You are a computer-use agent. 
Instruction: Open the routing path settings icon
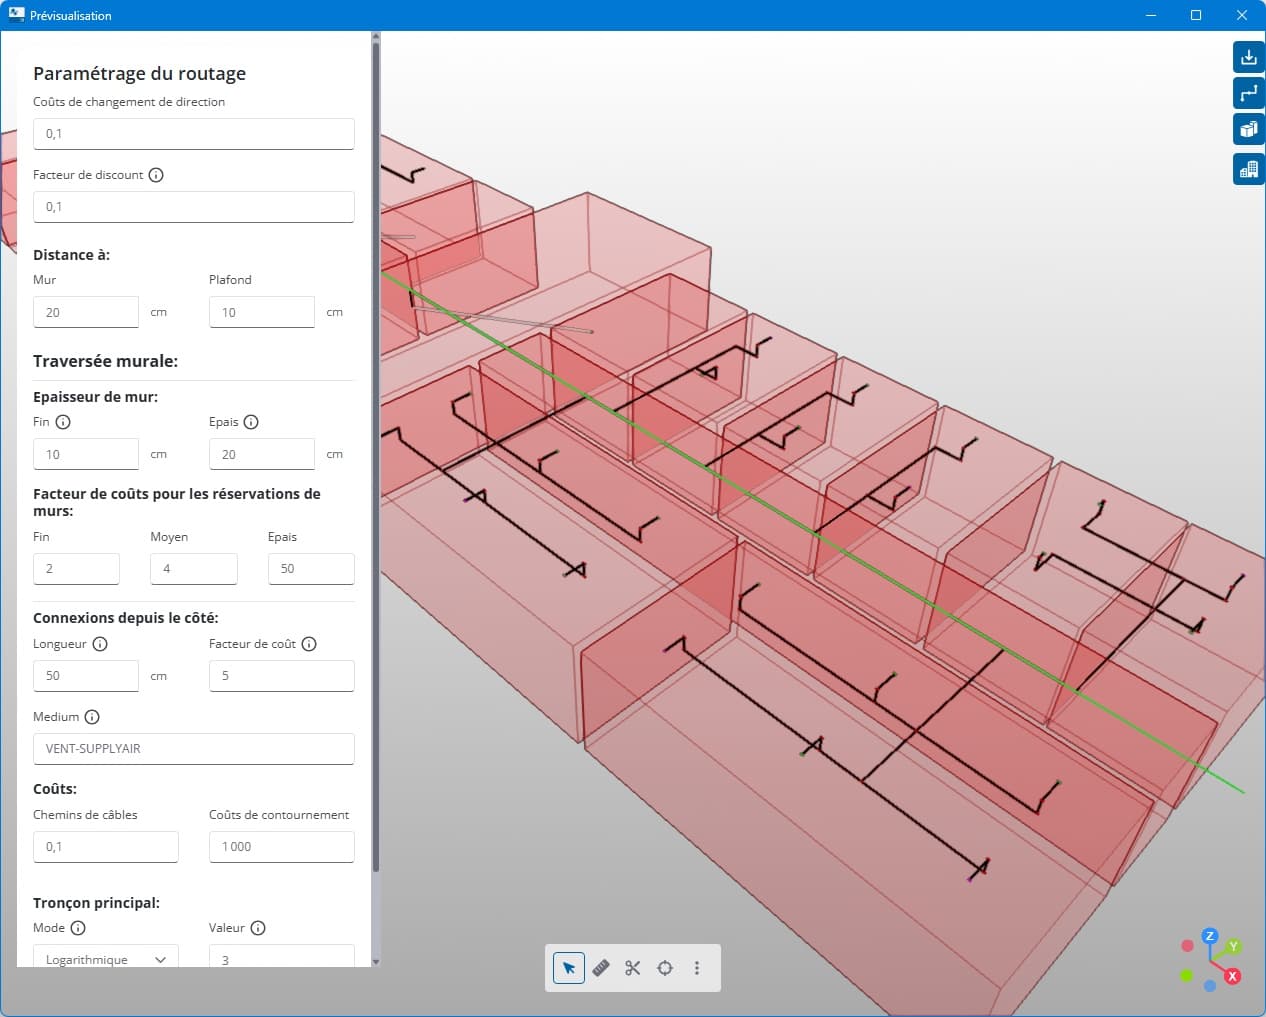[x=1248, y=93]
